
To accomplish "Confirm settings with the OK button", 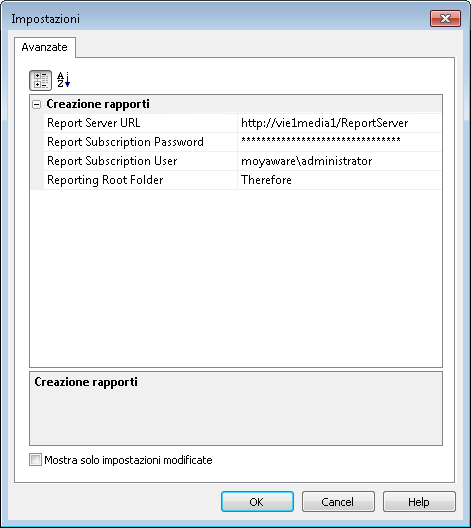I will pos(257,502).
